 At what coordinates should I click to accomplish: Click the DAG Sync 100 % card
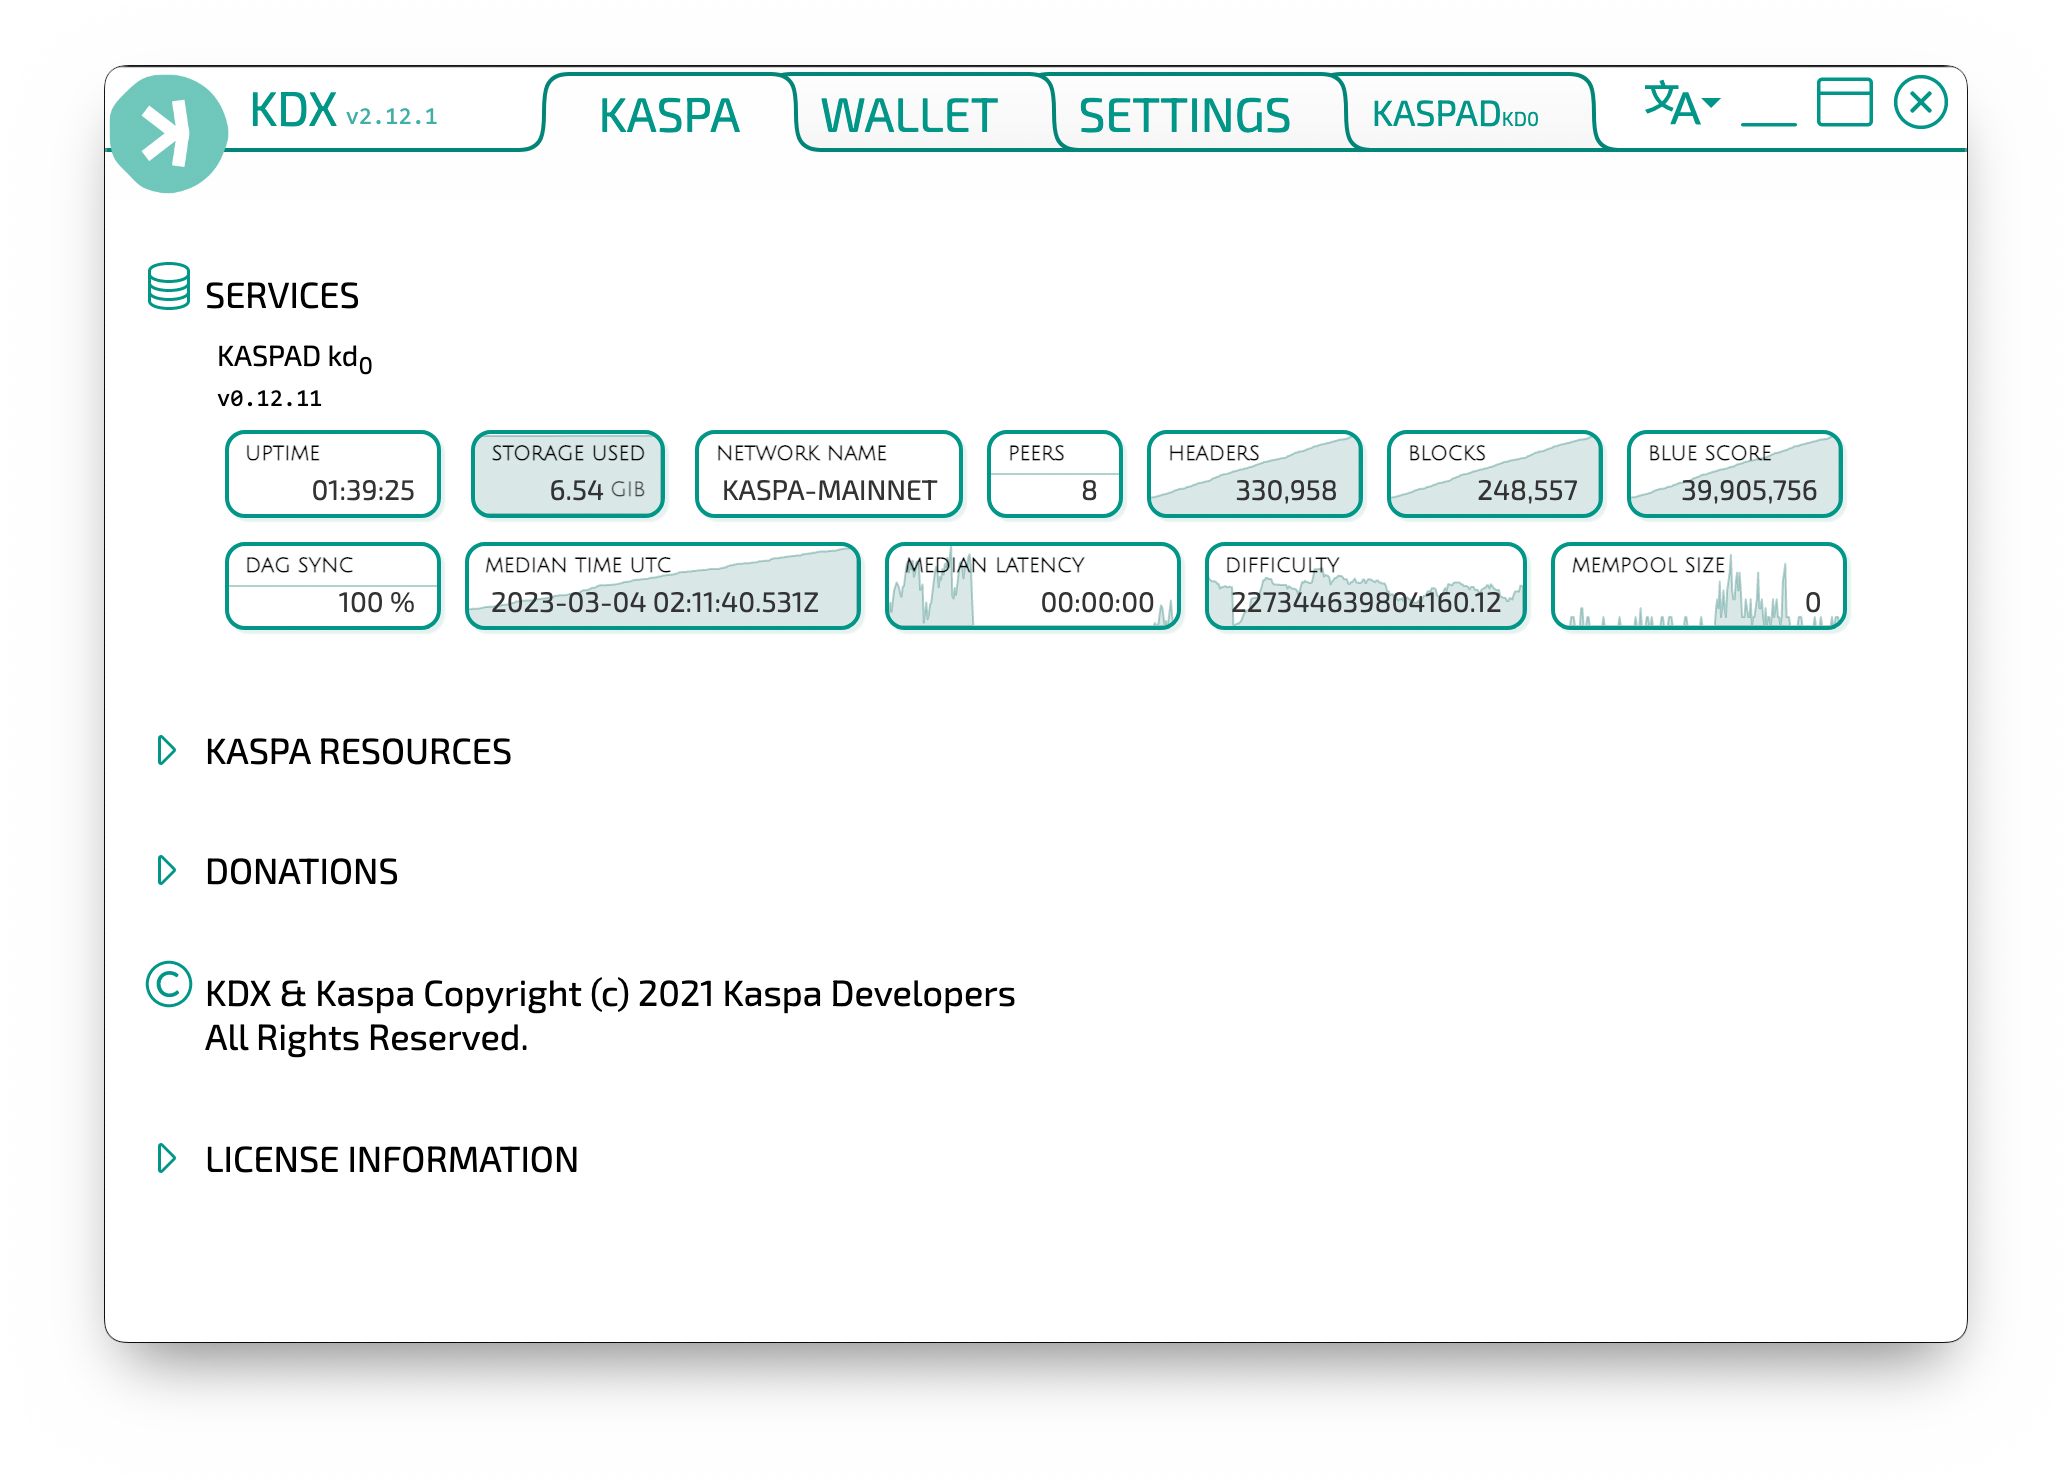click(x=333, y=586)
